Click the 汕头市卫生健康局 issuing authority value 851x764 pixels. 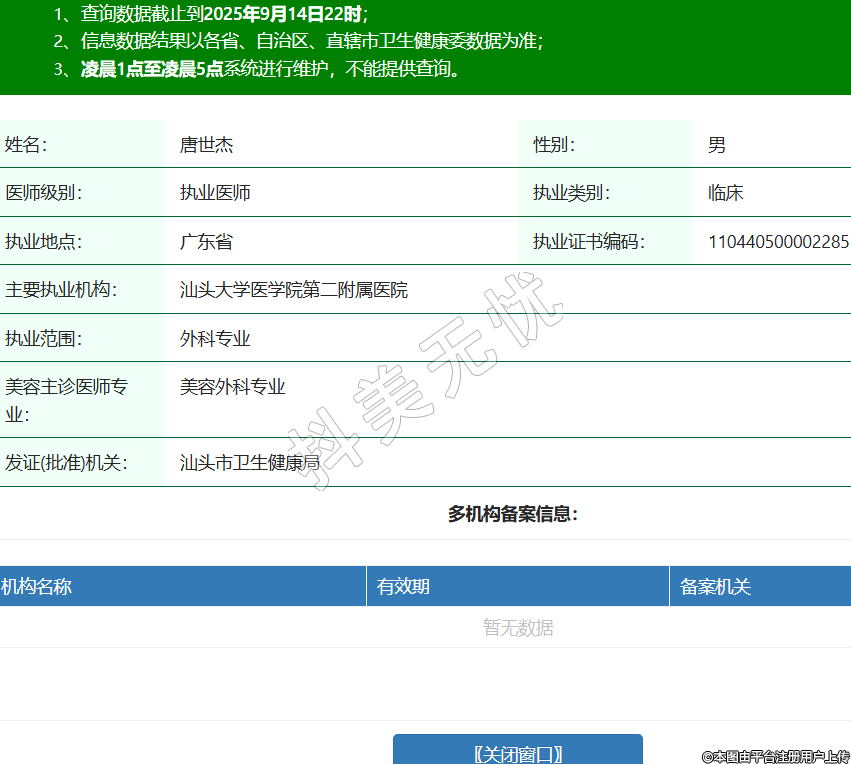pyautogui.click(x=249, y=463)
